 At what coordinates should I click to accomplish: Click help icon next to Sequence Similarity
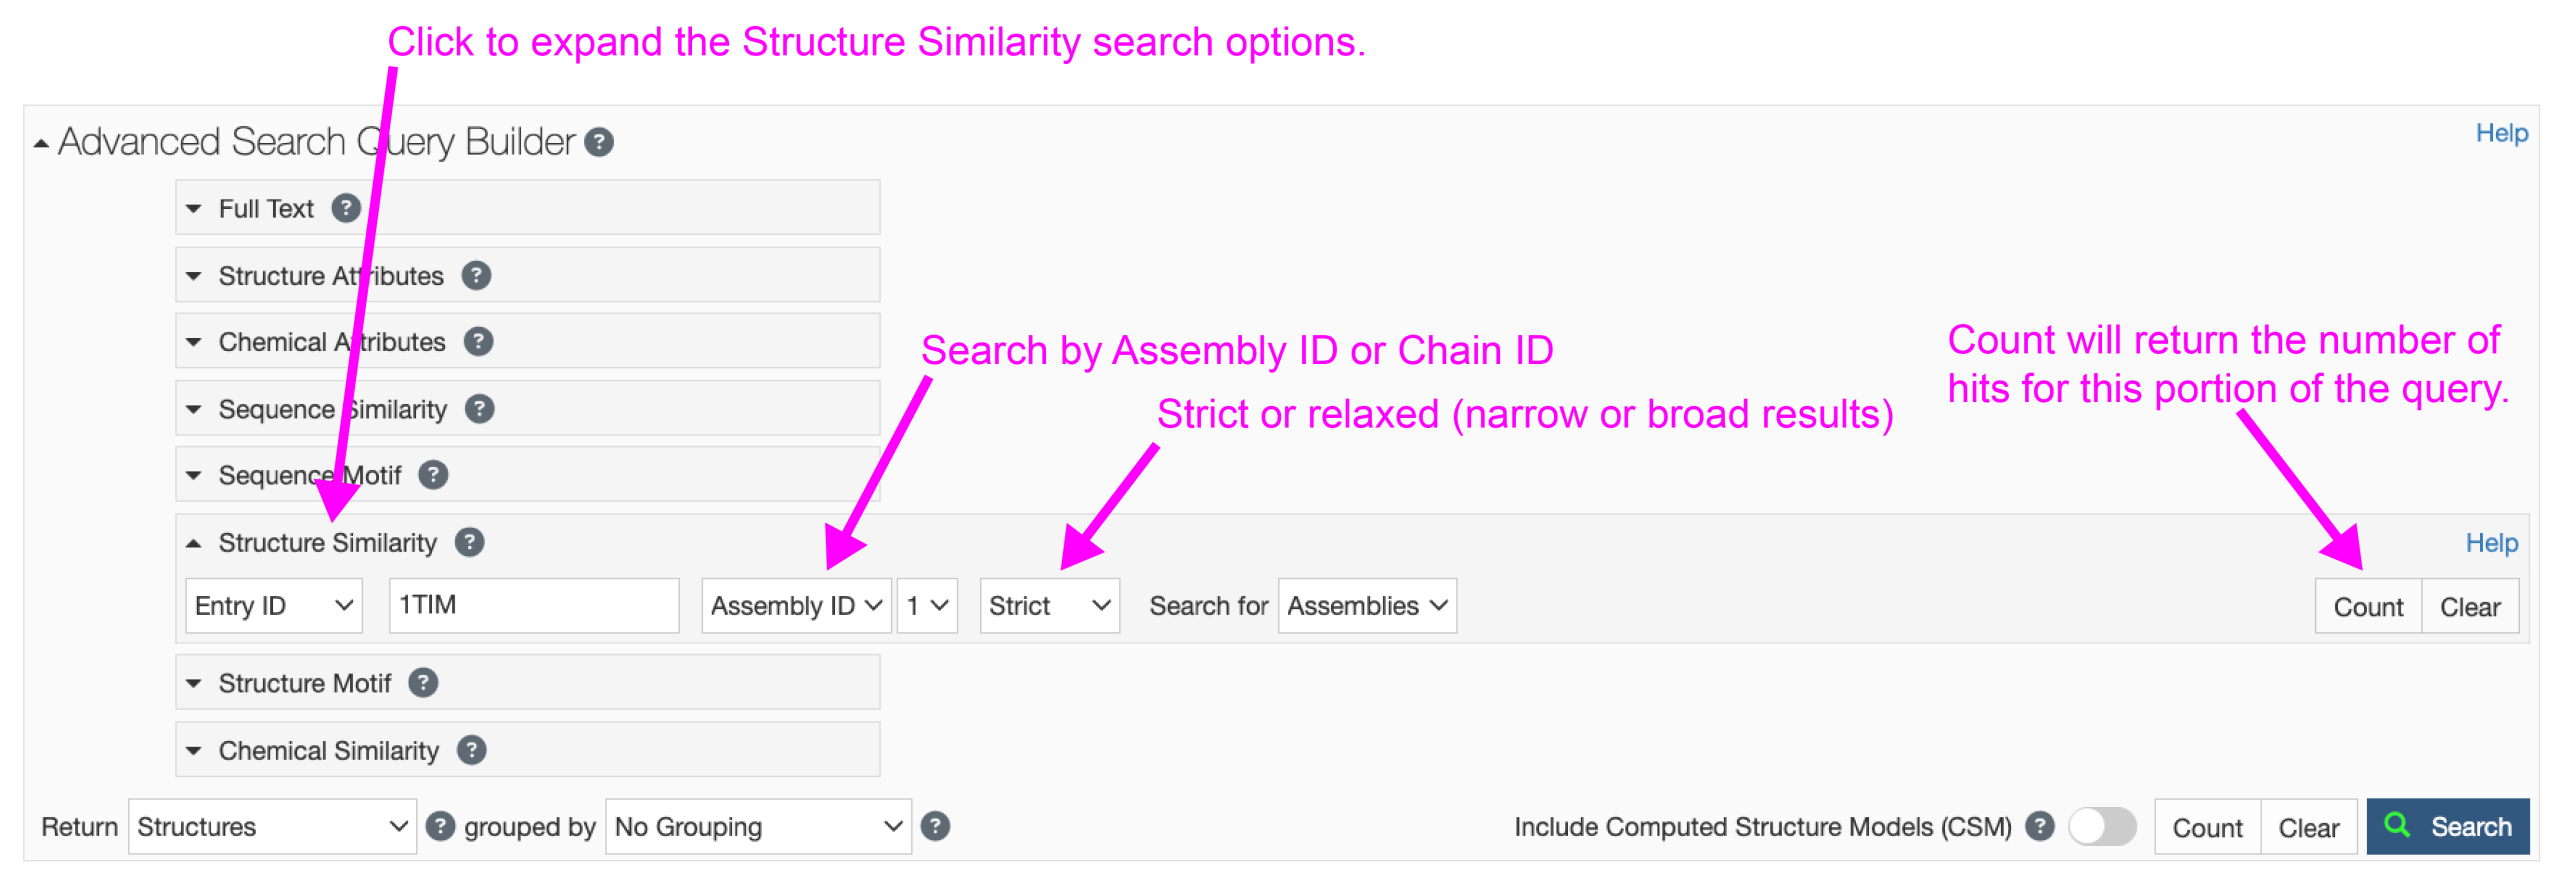coord(480,409)
